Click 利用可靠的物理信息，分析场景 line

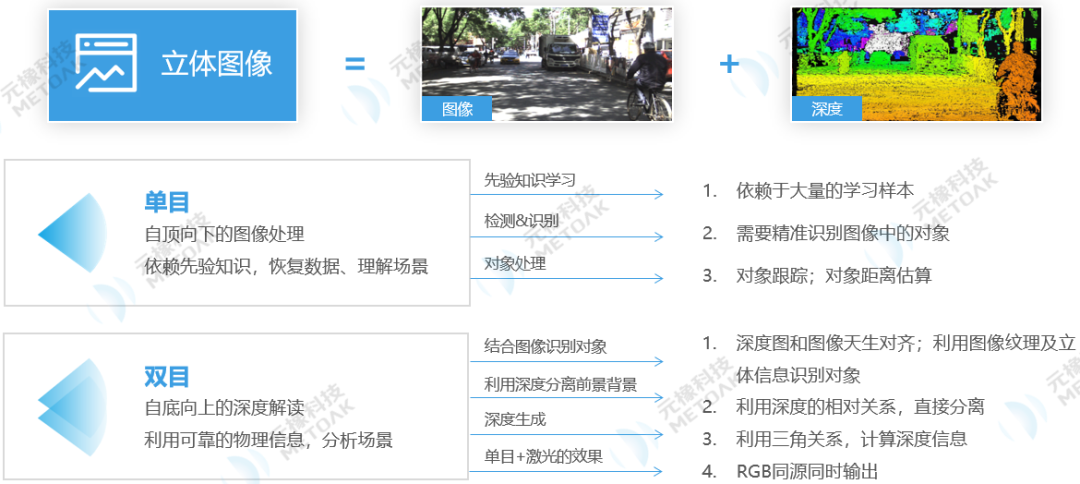(x=269, y=439)
